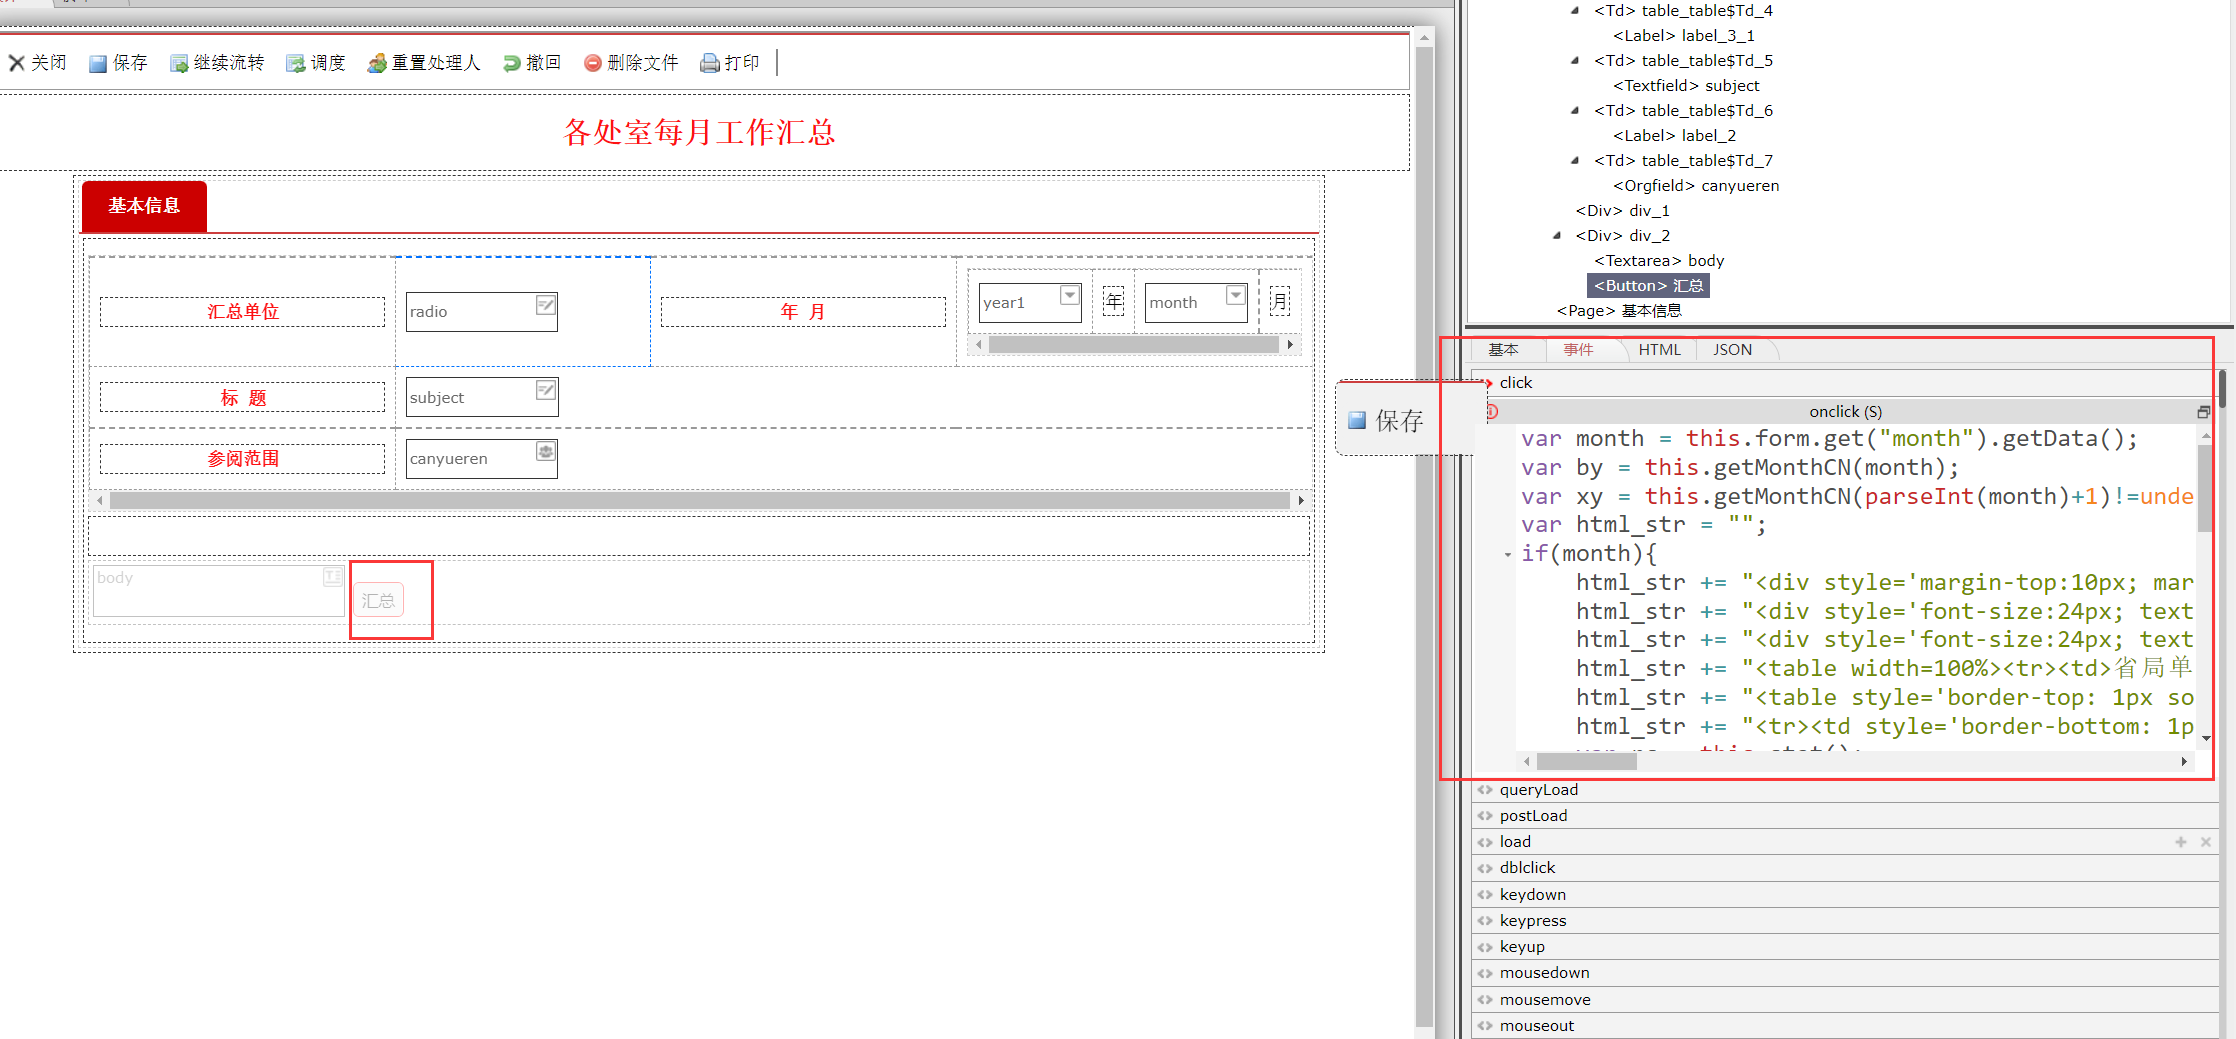Click the 保存 save icon in toolbar
2236x1039 pixels.
(x=98, y=64)
